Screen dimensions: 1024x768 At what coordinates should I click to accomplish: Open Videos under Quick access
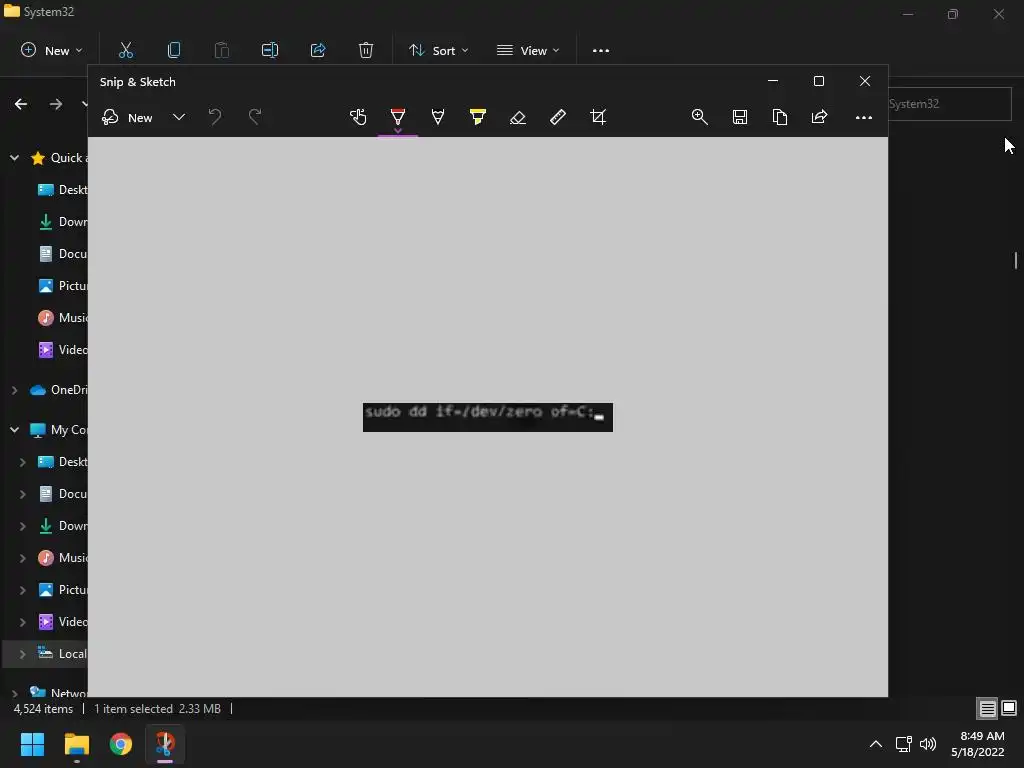point(62,350)
